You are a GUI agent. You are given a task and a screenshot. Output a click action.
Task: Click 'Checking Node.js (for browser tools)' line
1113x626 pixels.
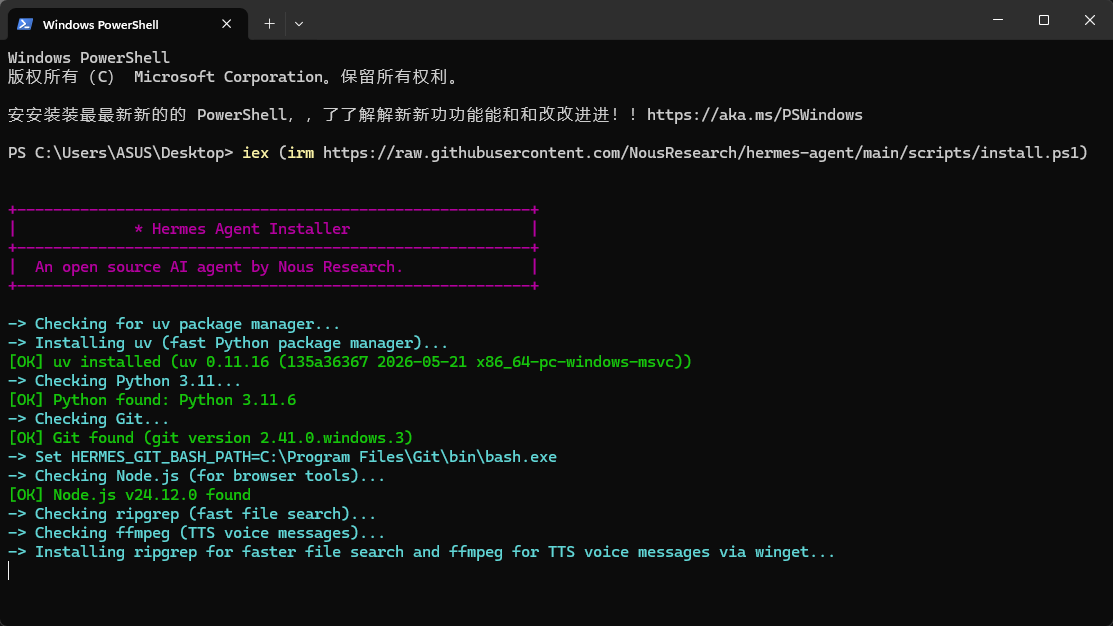[x=197, y=476]
